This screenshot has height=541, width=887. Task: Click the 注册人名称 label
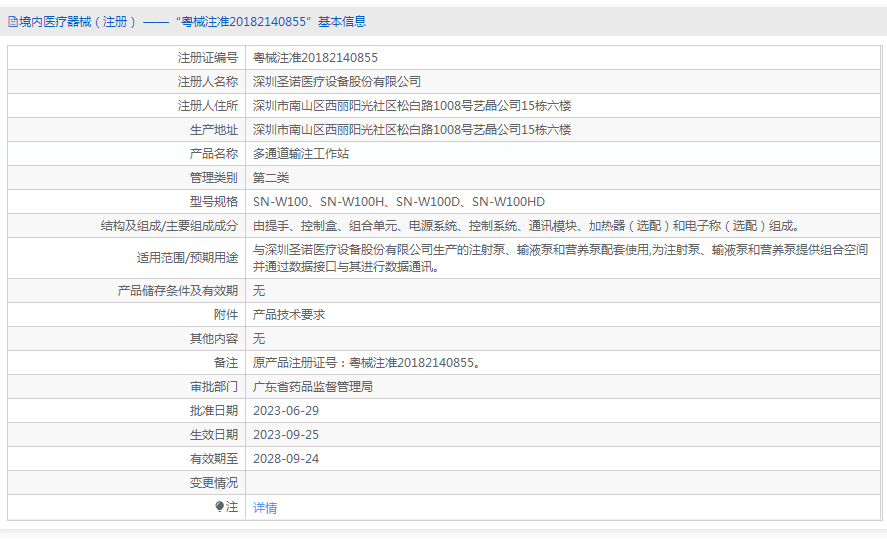(208, 81)
